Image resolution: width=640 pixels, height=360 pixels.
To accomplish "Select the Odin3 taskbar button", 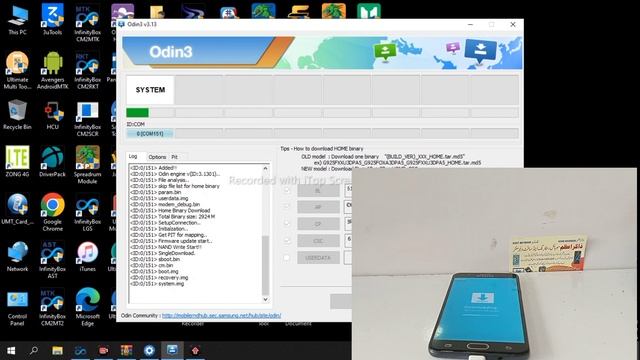I will 172,350.
